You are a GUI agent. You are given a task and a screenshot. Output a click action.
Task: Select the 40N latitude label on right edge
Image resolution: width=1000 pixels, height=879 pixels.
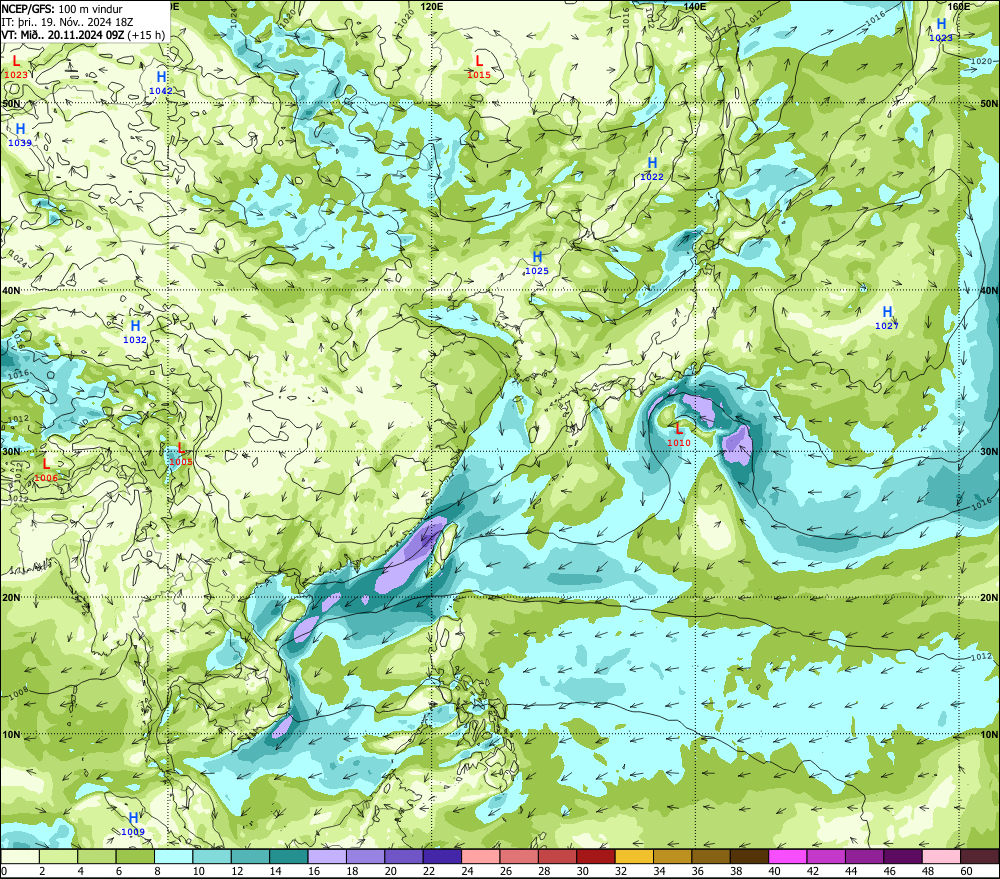989,290
